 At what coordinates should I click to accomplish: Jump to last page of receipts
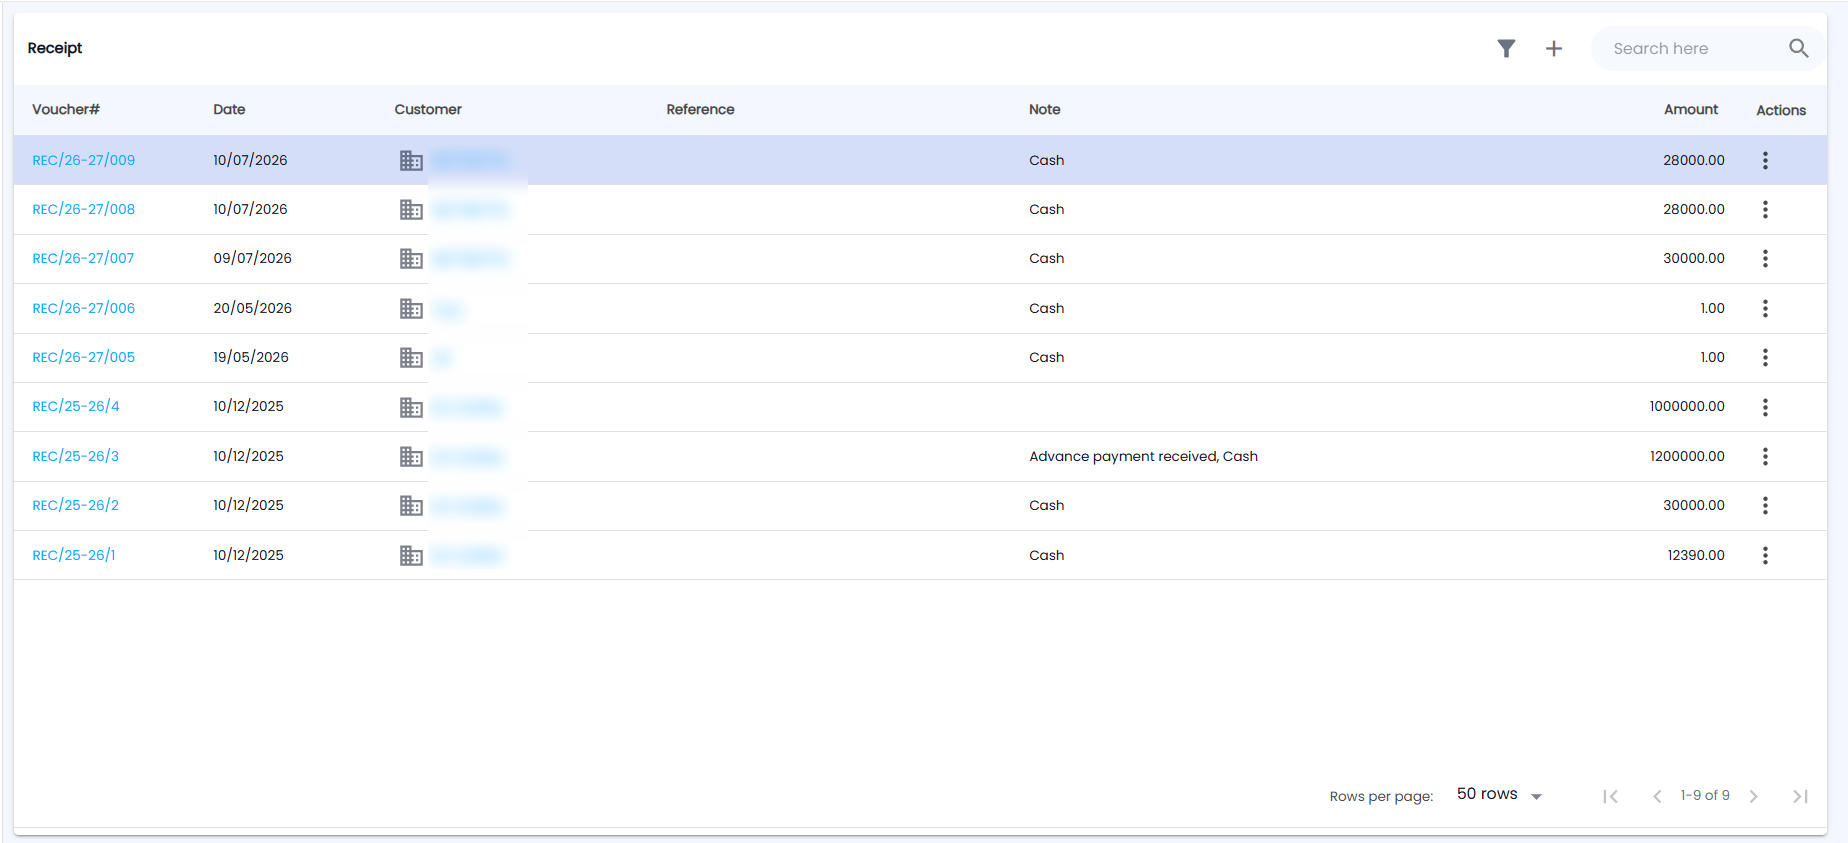pyautogui.click(x=1800, y=796)
